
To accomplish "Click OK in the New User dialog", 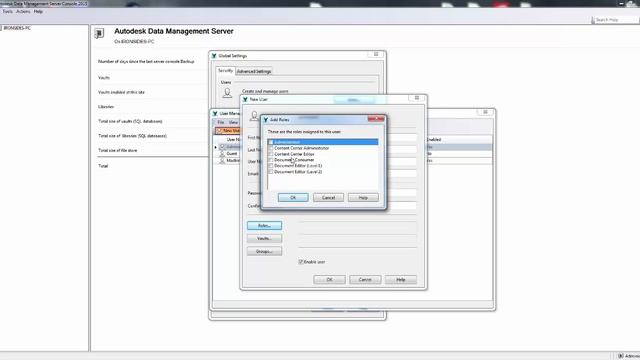I will (329, 280).
